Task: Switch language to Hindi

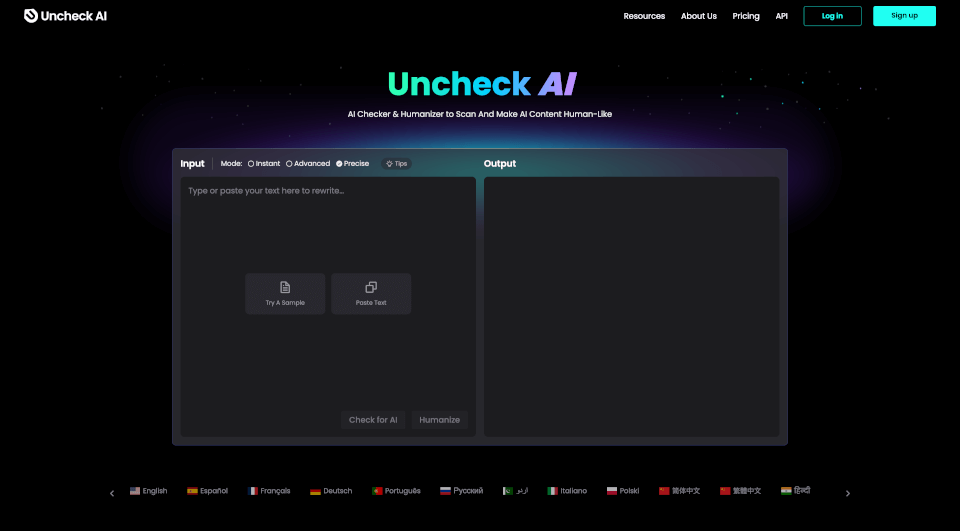Action: click(795, 491)
